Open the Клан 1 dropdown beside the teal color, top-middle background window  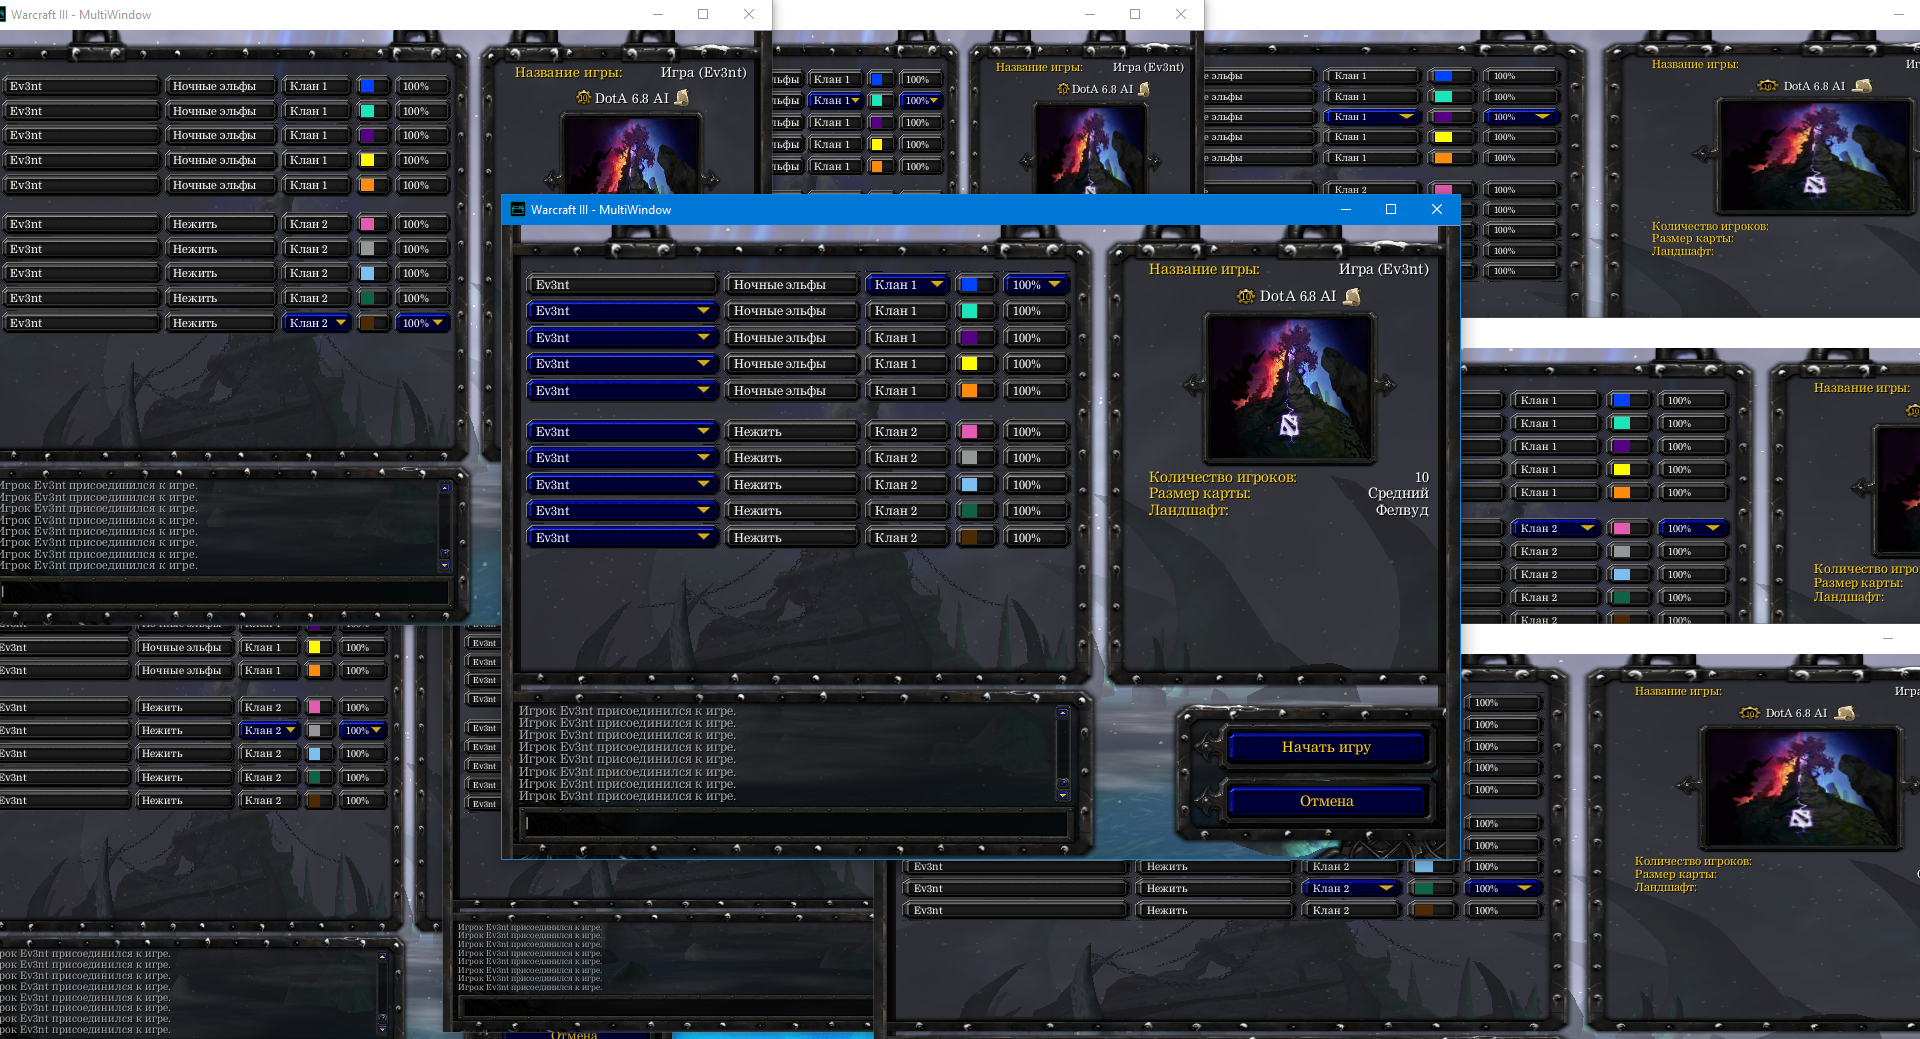coord(836,101)
